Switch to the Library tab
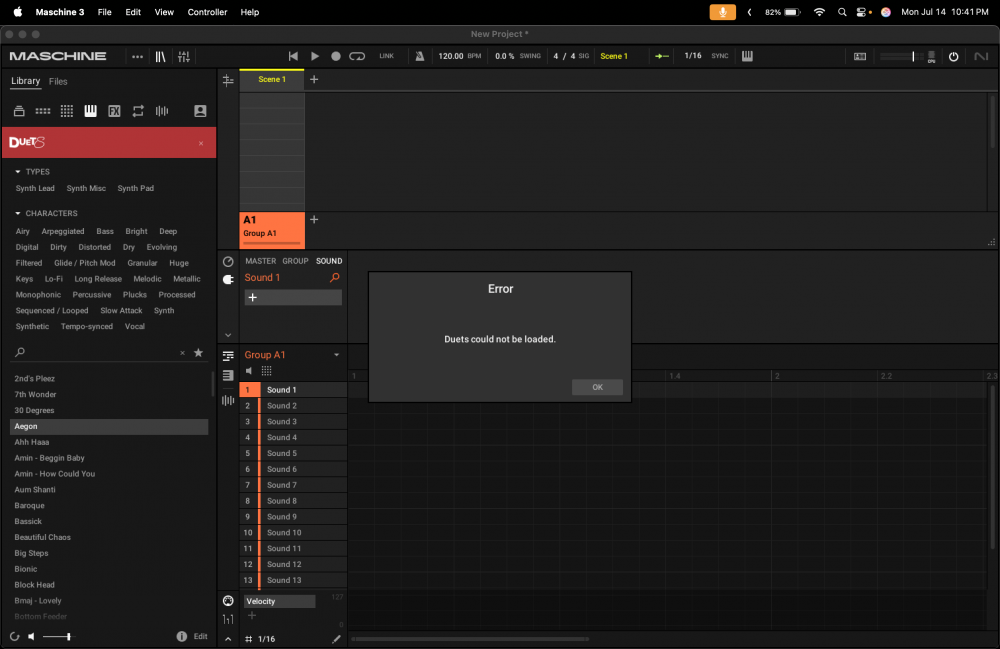 [26, 81]
